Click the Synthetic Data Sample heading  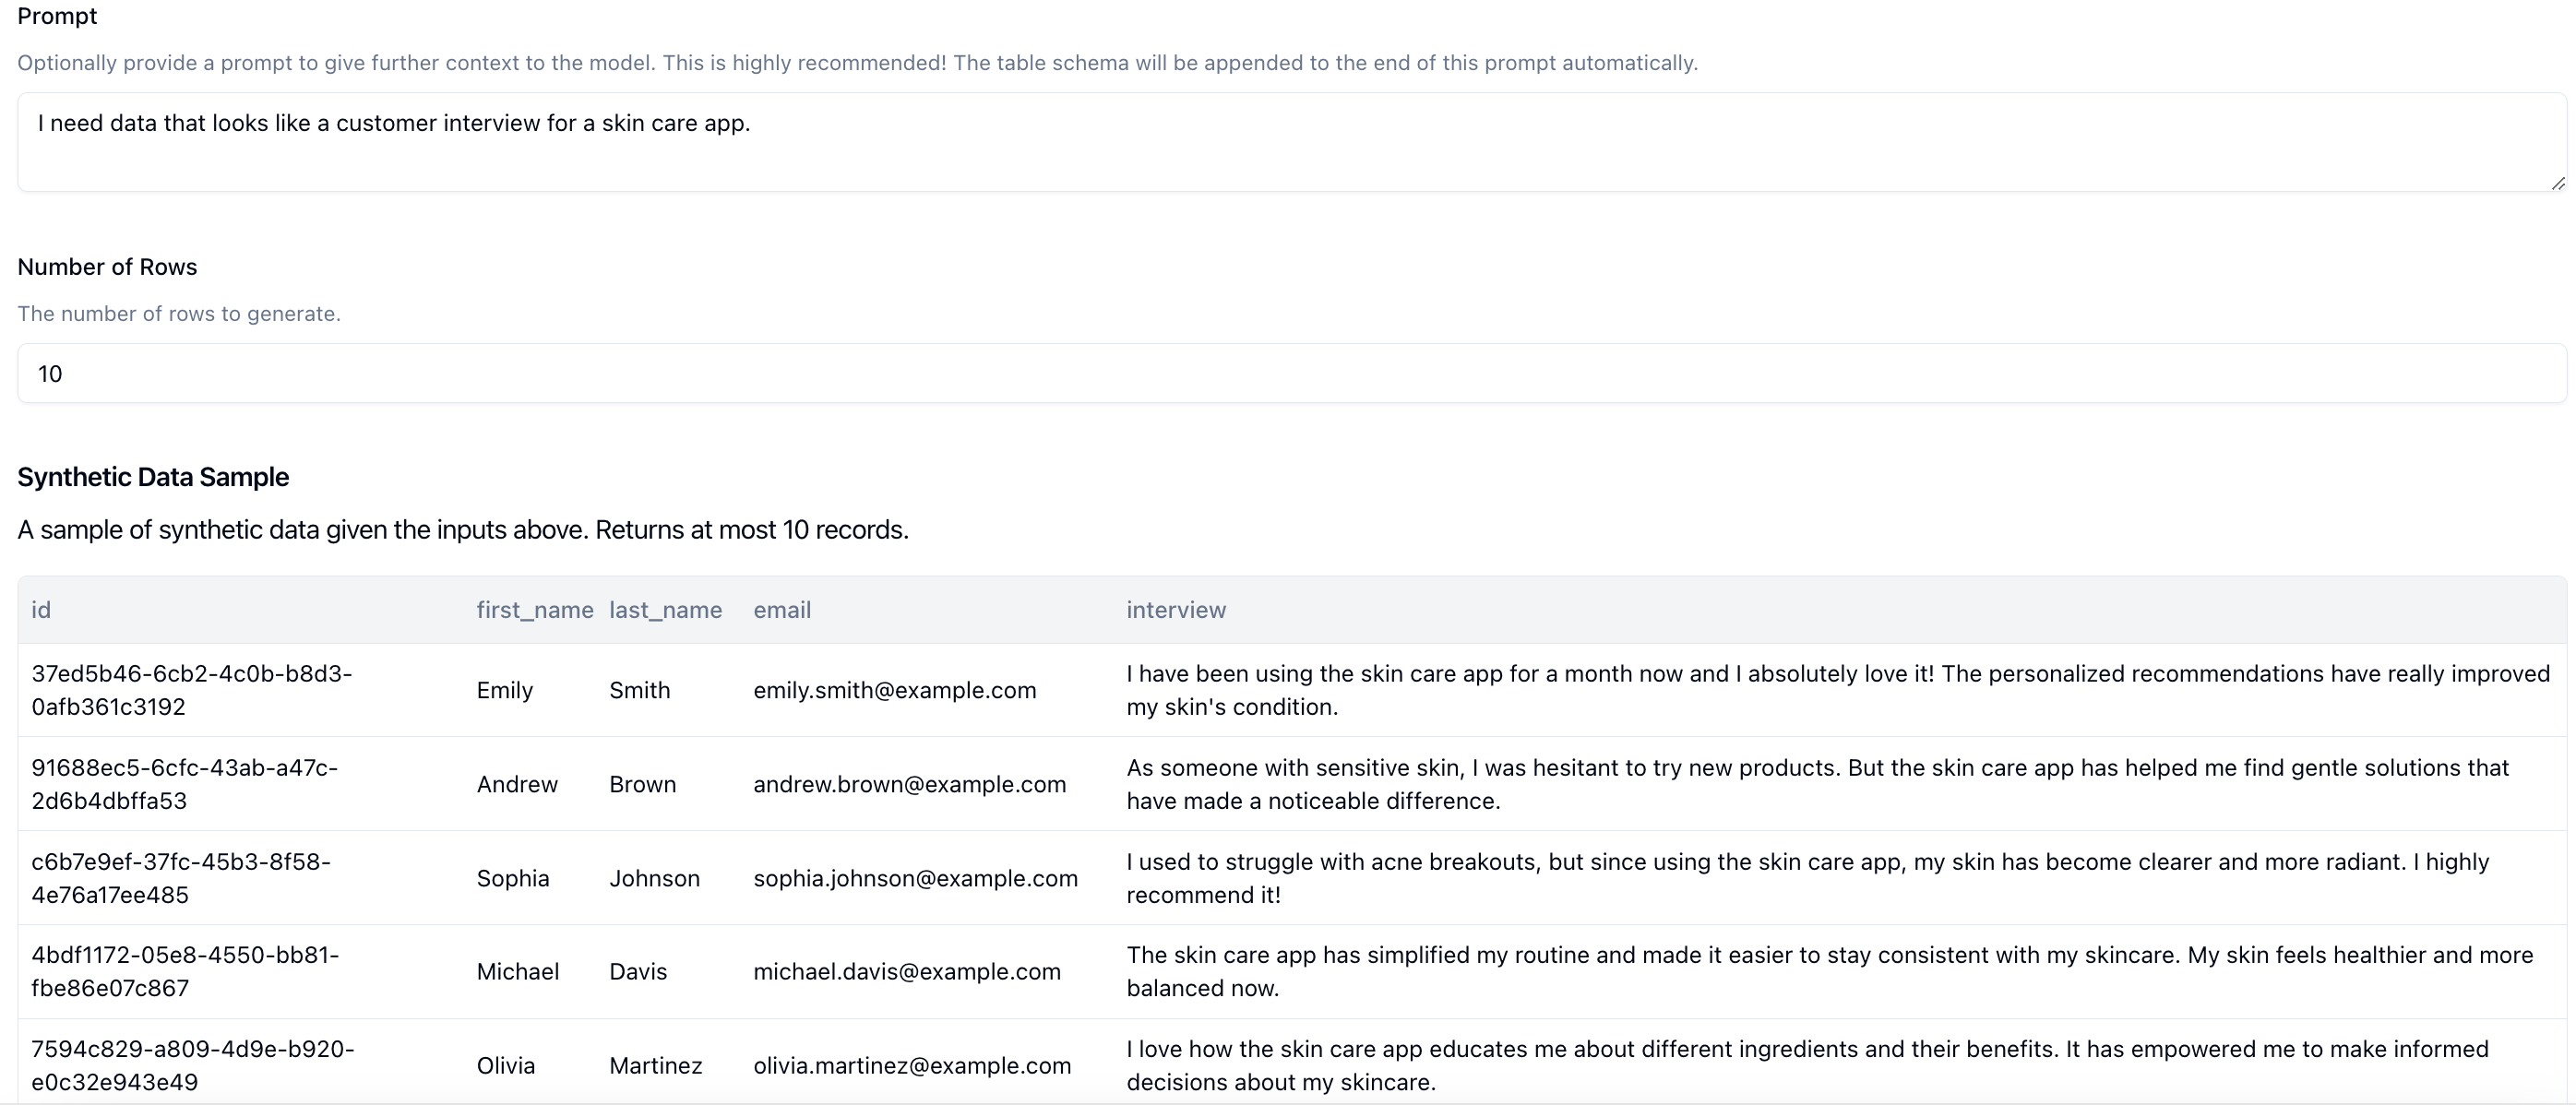tap(153, 477)
